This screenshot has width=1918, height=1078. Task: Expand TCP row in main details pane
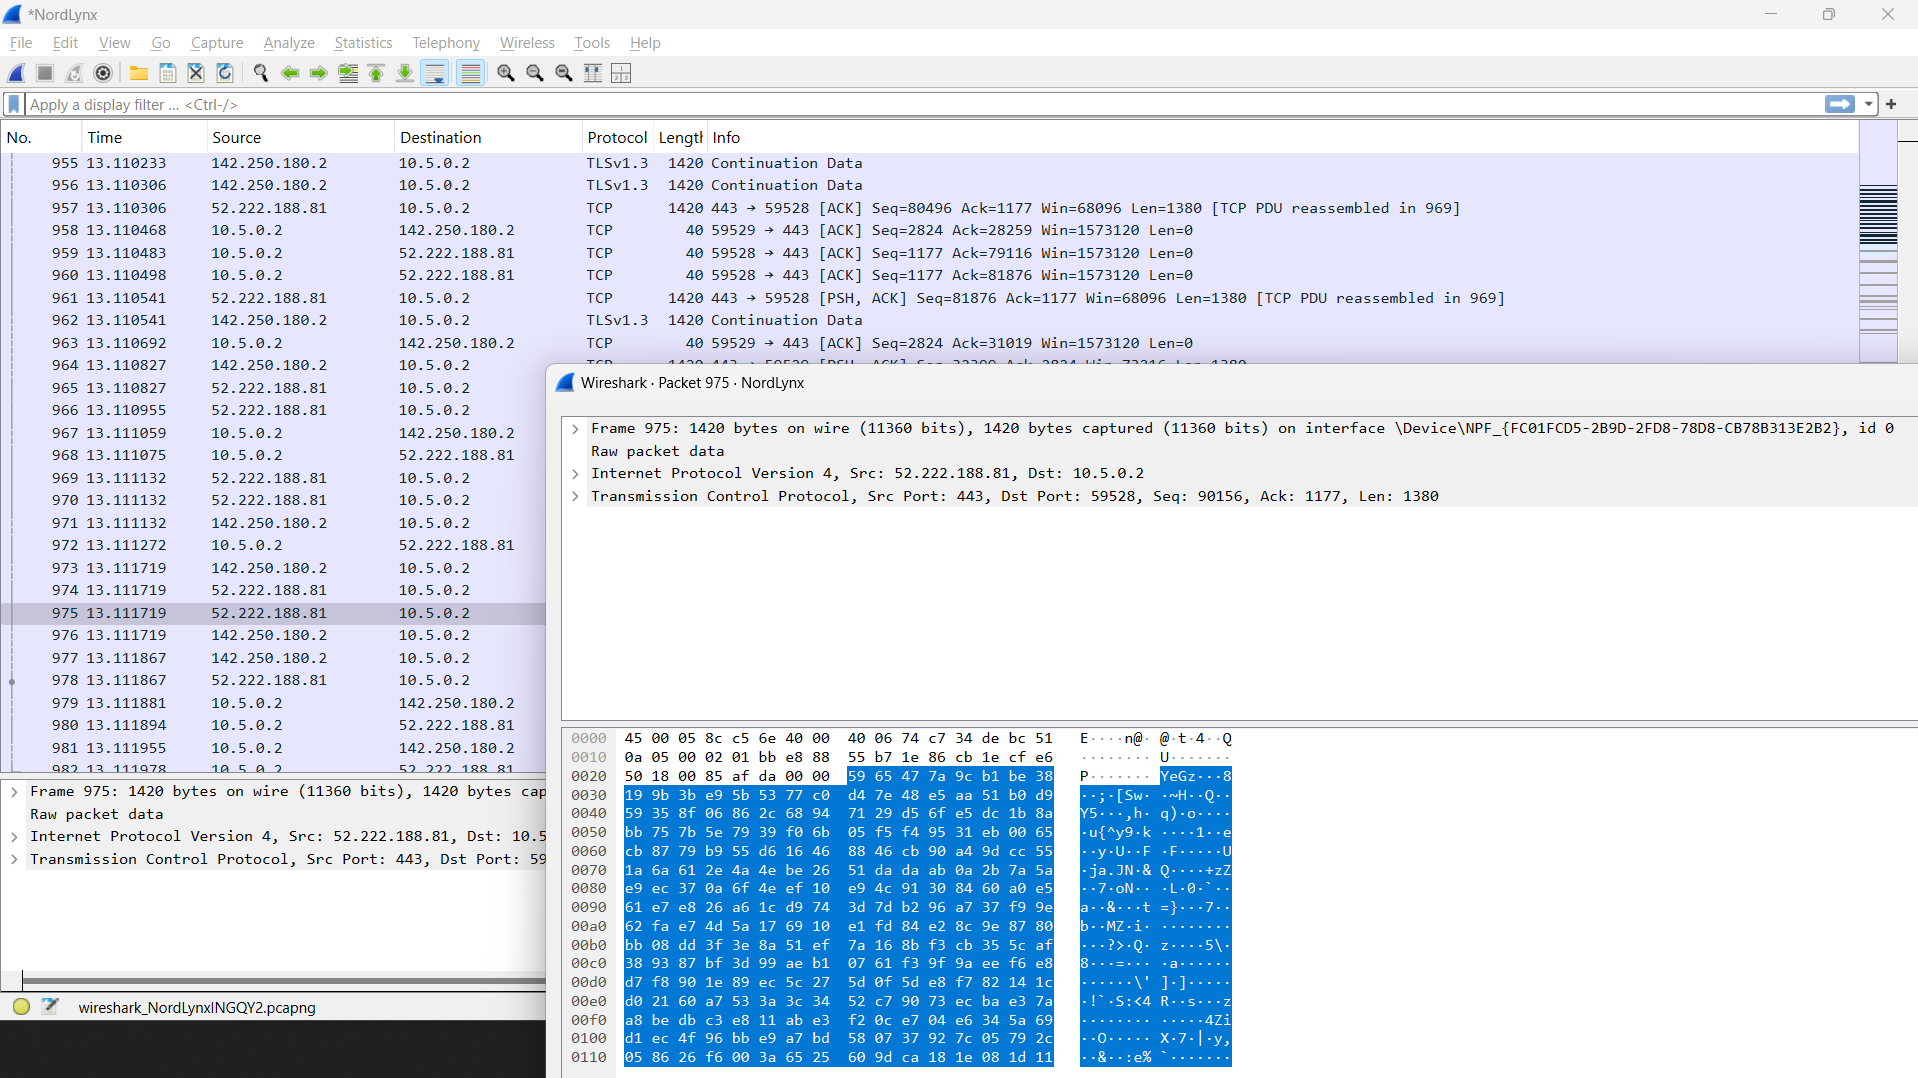[15, 860]
